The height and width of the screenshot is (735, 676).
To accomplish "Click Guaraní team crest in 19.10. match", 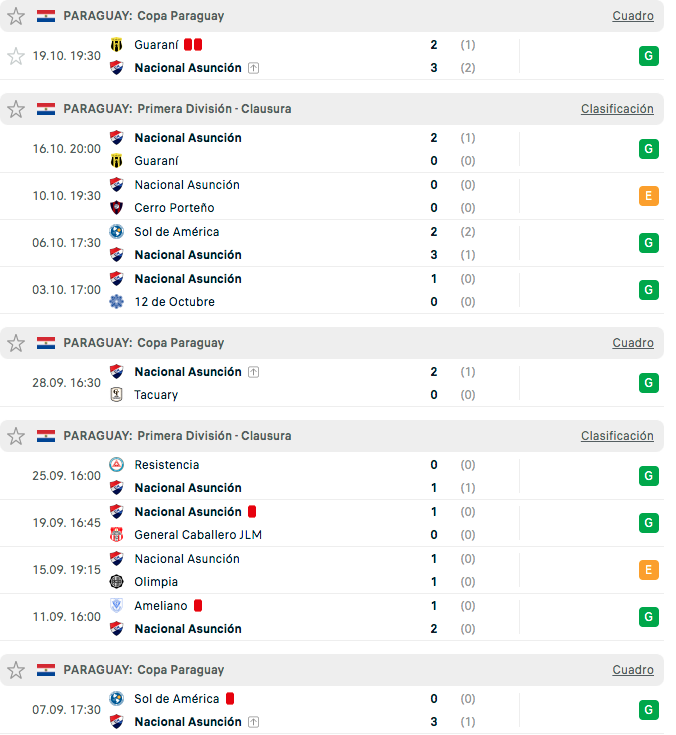I will [117, 45].
